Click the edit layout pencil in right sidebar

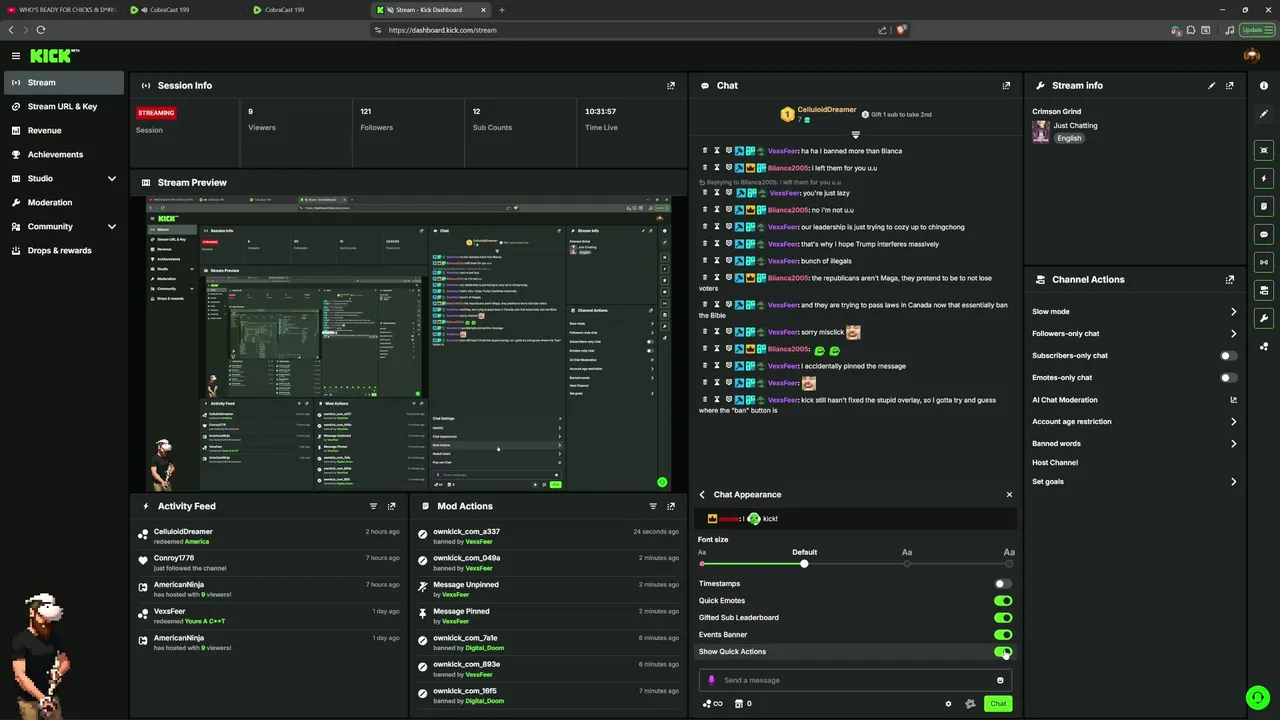click(1264, 114)
